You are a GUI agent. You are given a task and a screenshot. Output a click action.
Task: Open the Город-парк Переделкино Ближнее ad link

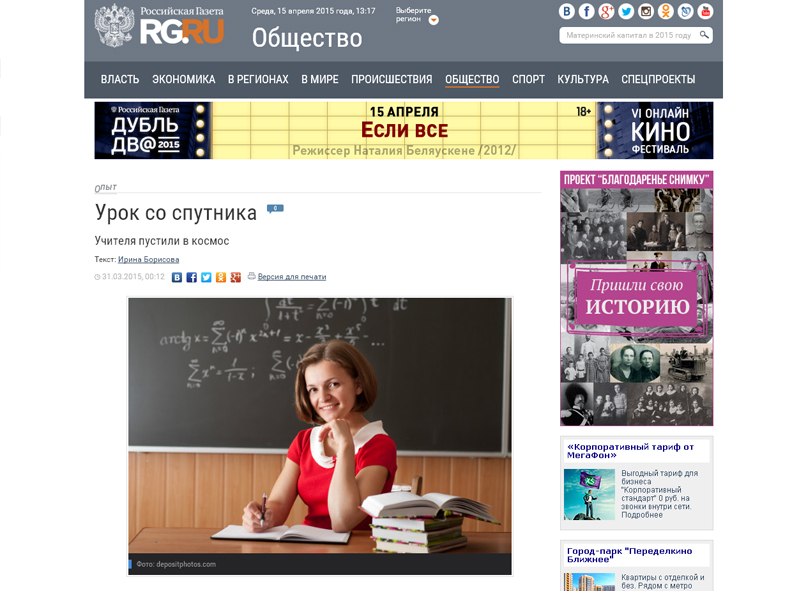(630, 555)
